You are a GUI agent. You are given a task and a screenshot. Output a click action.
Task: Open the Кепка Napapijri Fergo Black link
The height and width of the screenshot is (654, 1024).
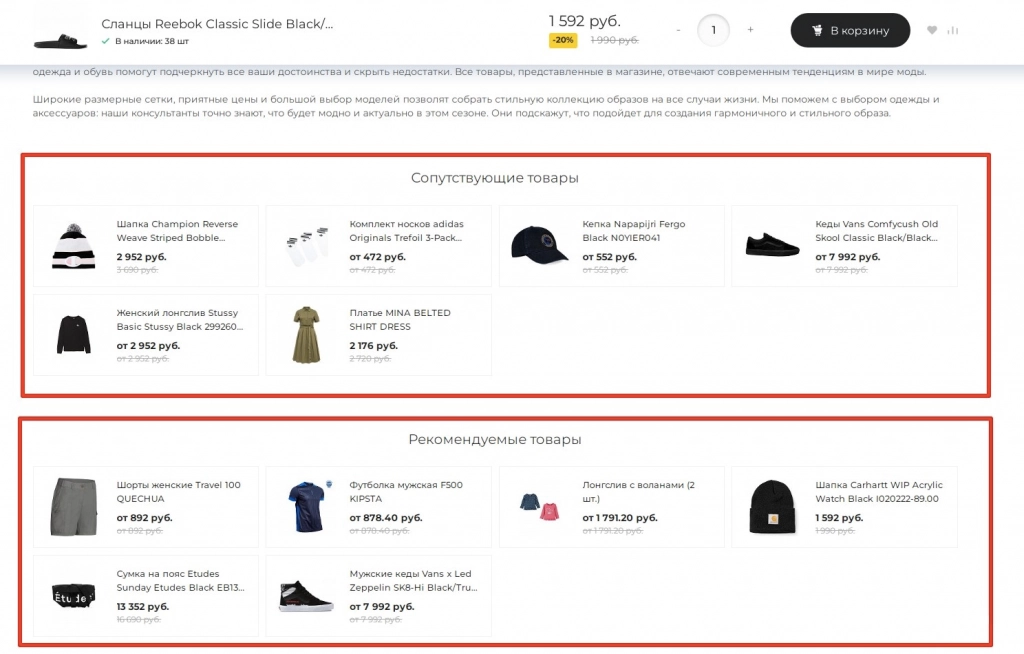tap(633, 231)
